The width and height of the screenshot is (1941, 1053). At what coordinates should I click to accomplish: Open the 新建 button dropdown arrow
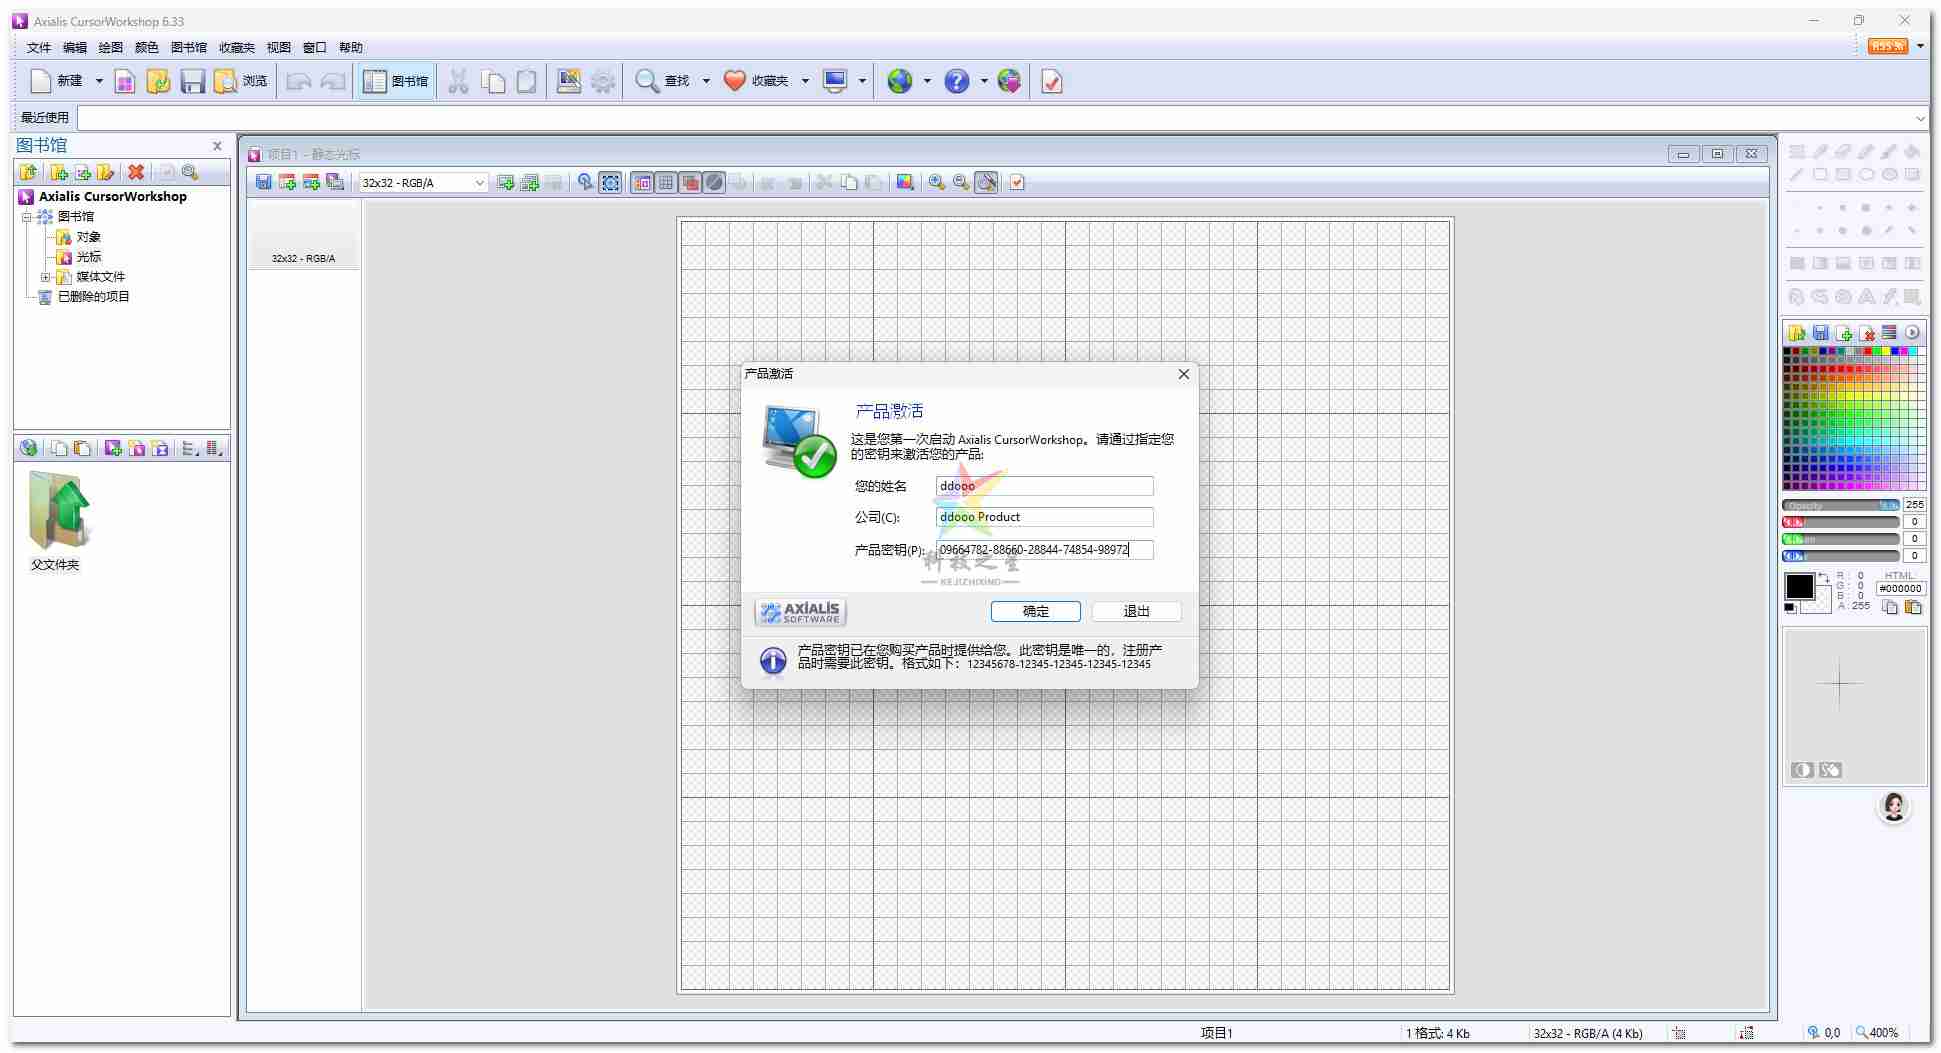pos(99,81)
